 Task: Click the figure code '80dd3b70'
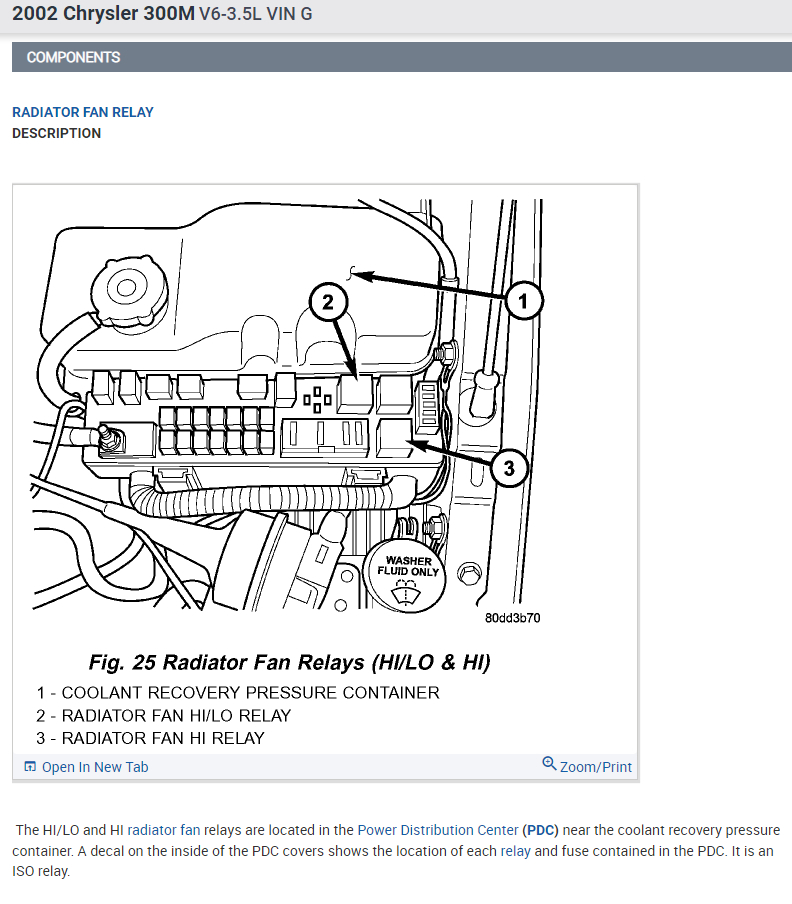[x=512, y=618]
